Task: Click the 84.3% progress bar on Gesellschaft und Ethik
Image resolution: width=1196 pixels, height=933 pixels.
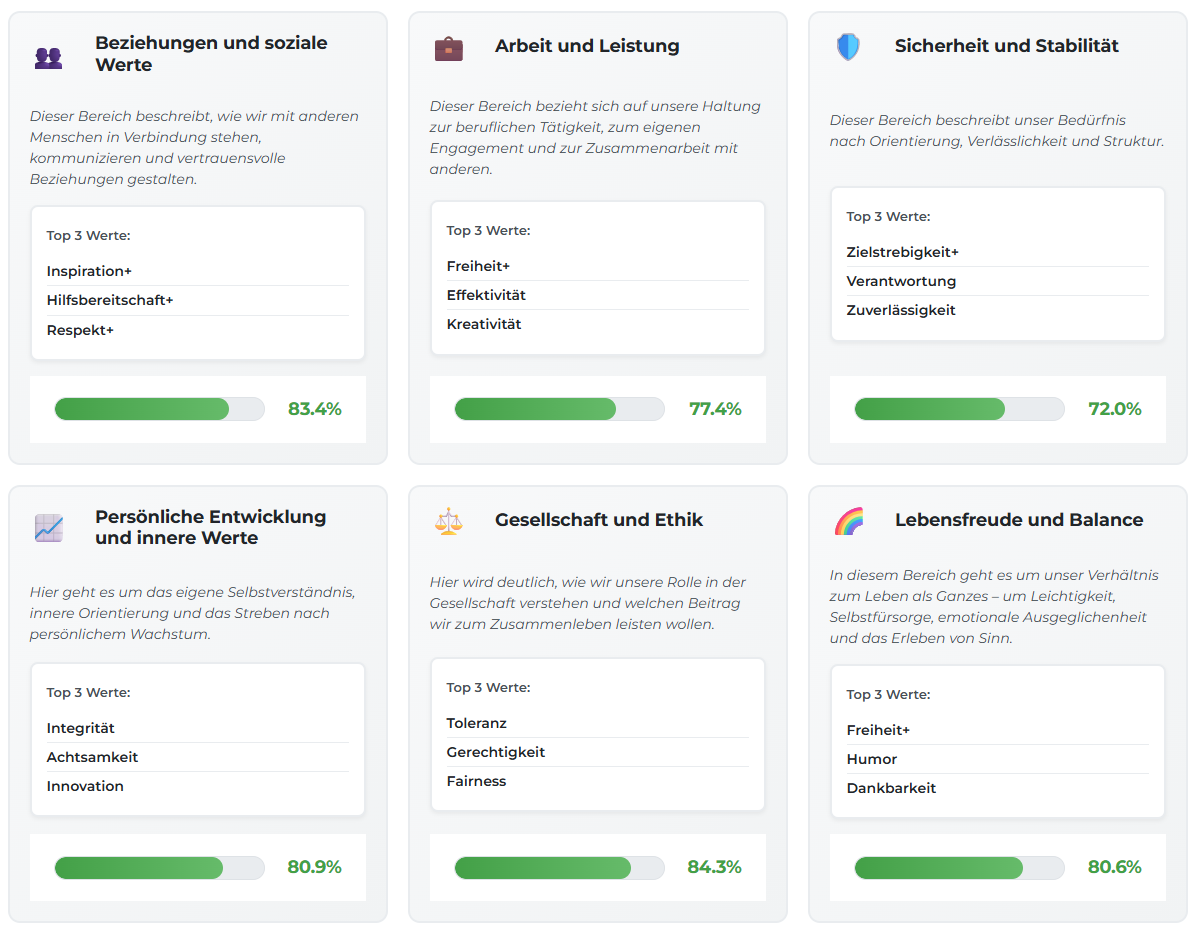Action: [x=559, y=867]
